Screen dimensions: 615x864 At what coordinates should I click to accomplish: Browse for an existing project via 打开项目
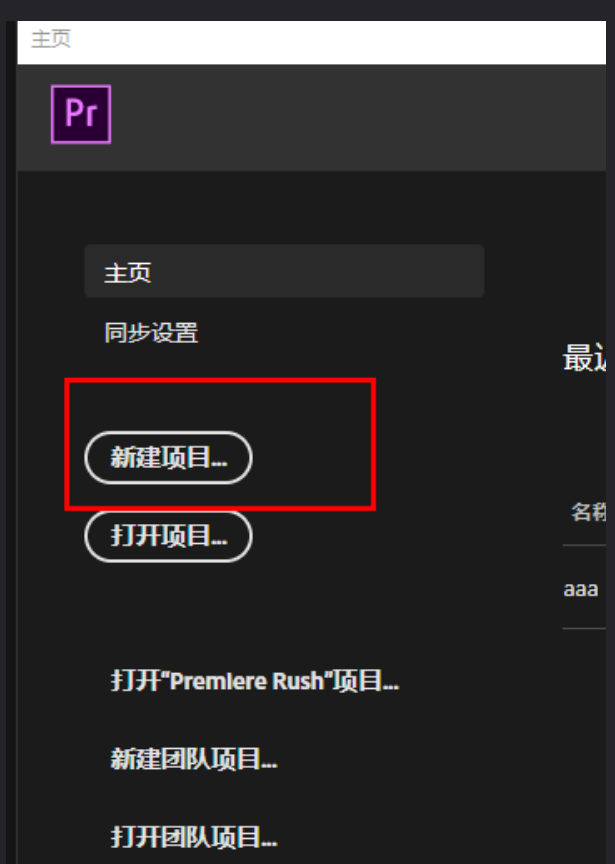tap(169, 536)
